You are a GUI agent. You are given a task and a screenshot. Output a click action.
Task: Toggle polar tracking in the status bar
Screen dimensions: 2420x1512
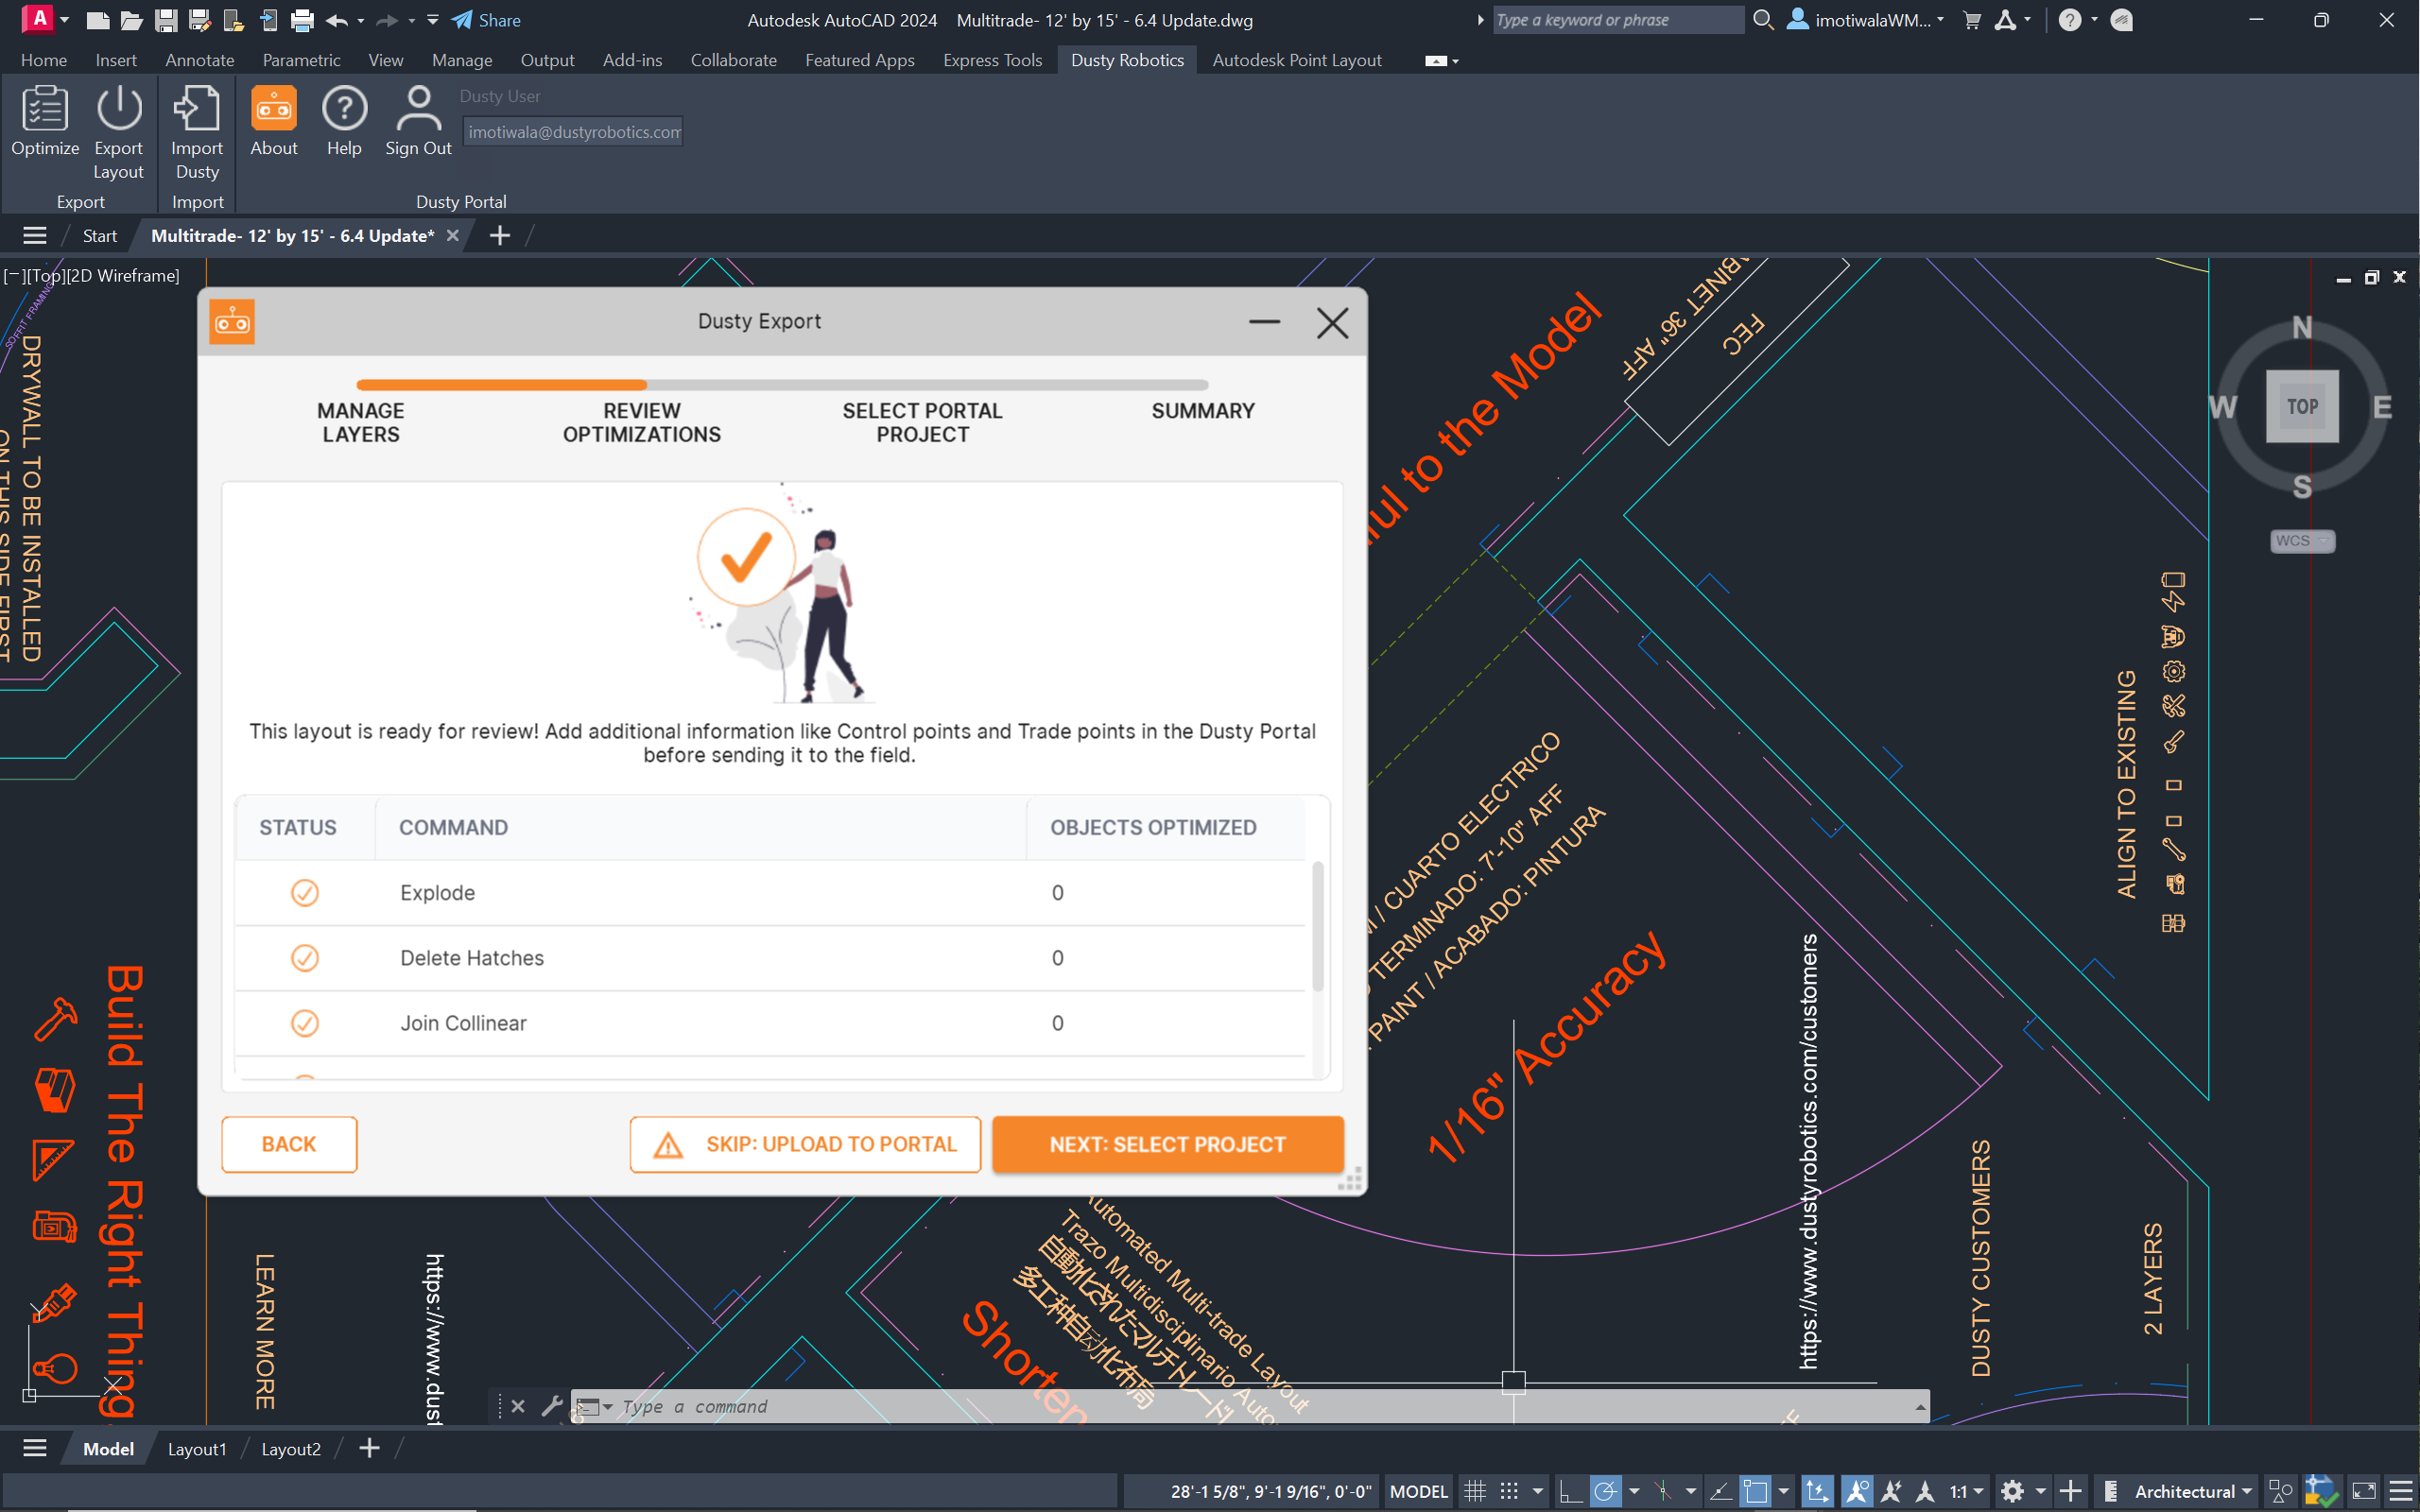point(1605,1491)
